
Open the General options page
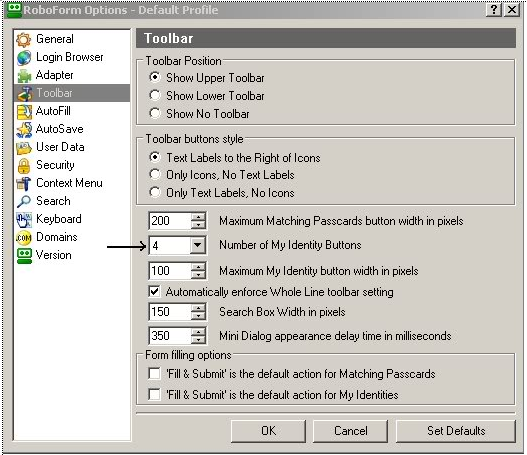(55, 39)
